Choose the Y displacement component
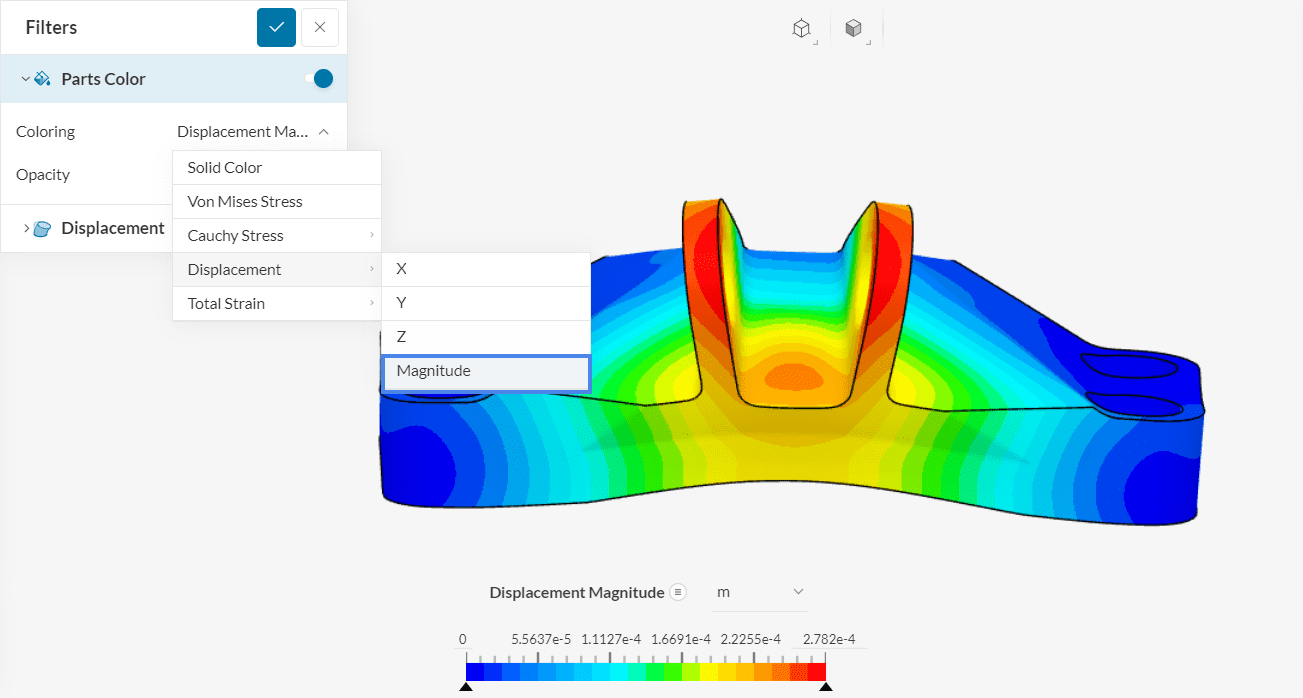The height and width of the screenshot is (698, 1303). point(485,302)
